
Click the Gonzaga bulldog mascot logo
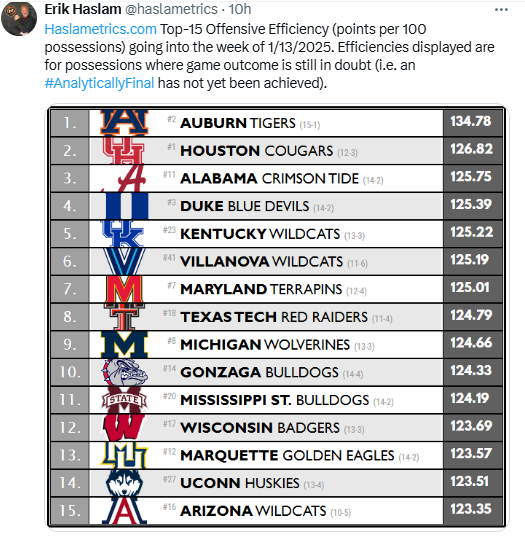point(124,372)
